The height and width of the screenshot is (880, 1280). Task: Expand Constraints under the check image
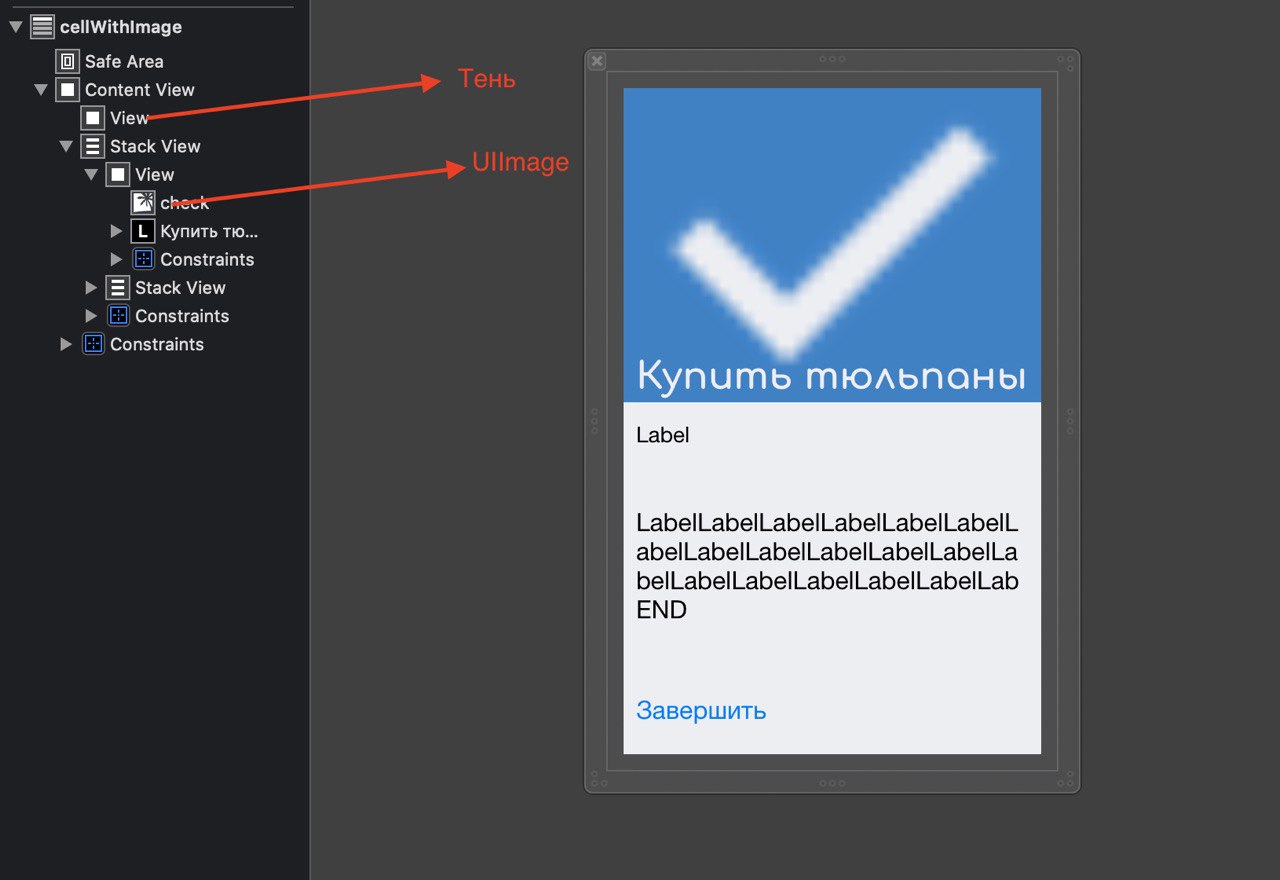[x=116, y=259]
